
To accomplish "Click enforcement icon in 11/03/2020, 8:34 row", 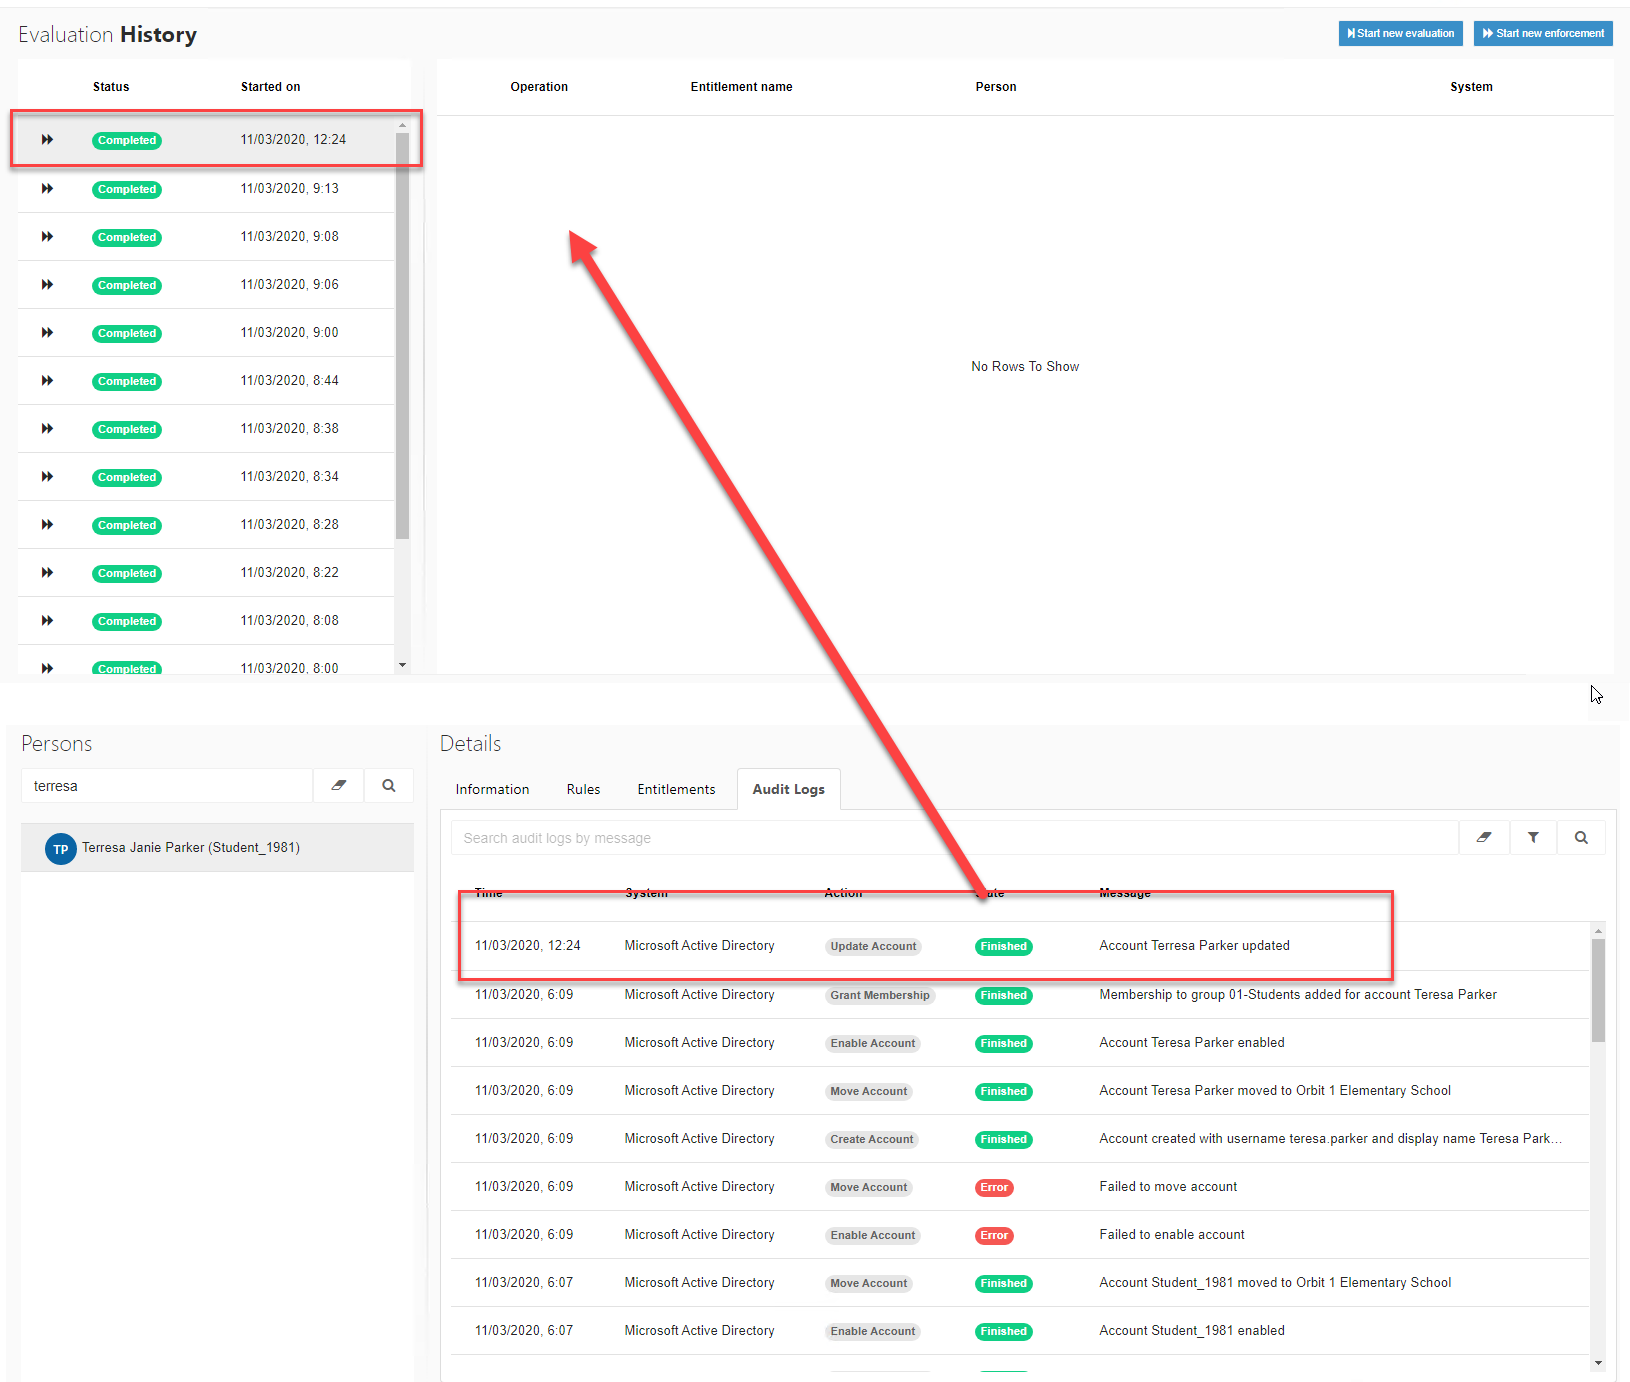I will pyautogui.click(x=47, y=477).
